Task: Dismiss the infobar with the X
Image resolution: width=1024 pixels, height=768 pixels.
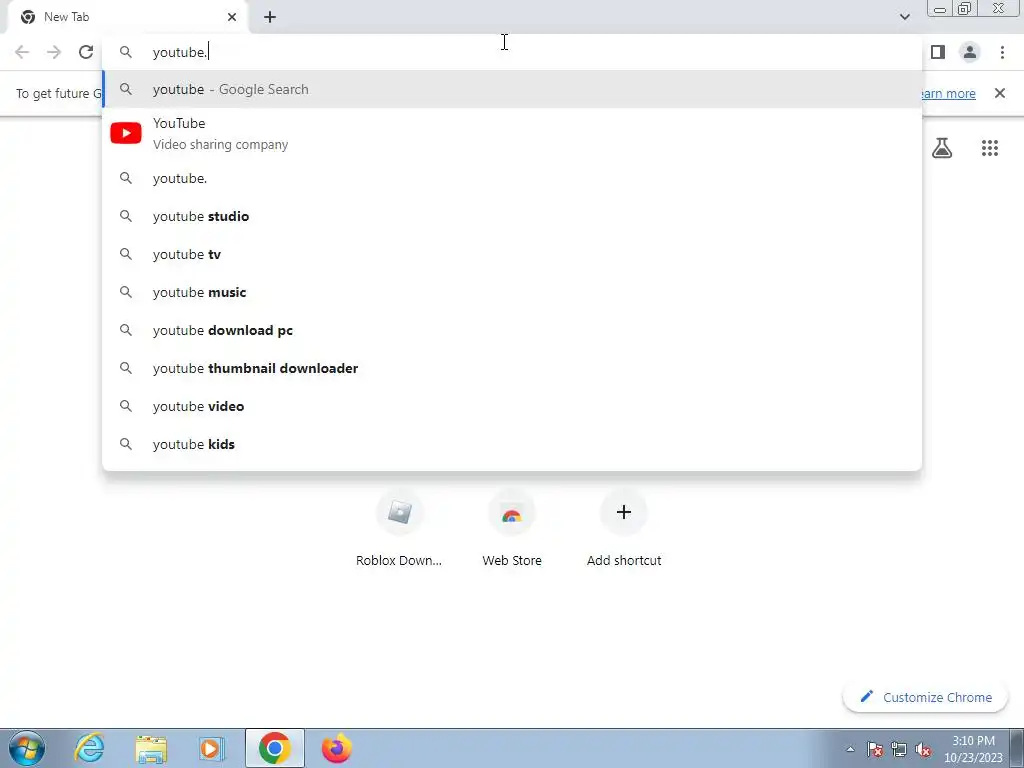Action: click(x=1000, y=93)
